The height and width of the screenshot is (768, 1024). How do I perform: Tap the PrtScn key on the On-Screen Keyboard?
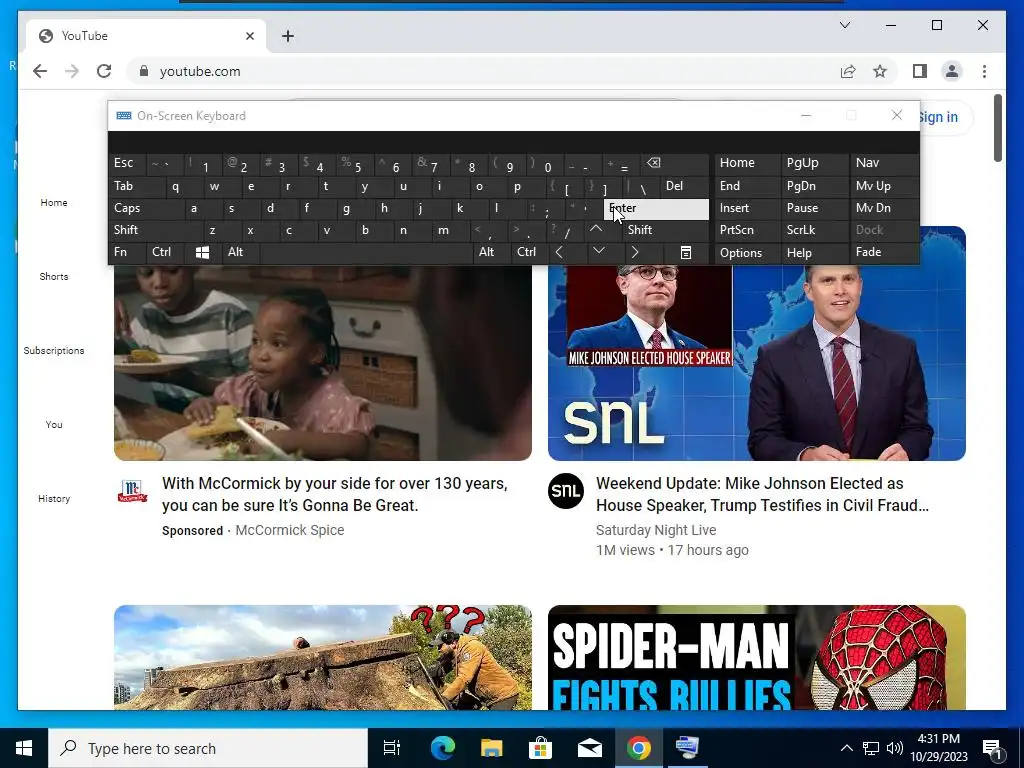point(746,230)
